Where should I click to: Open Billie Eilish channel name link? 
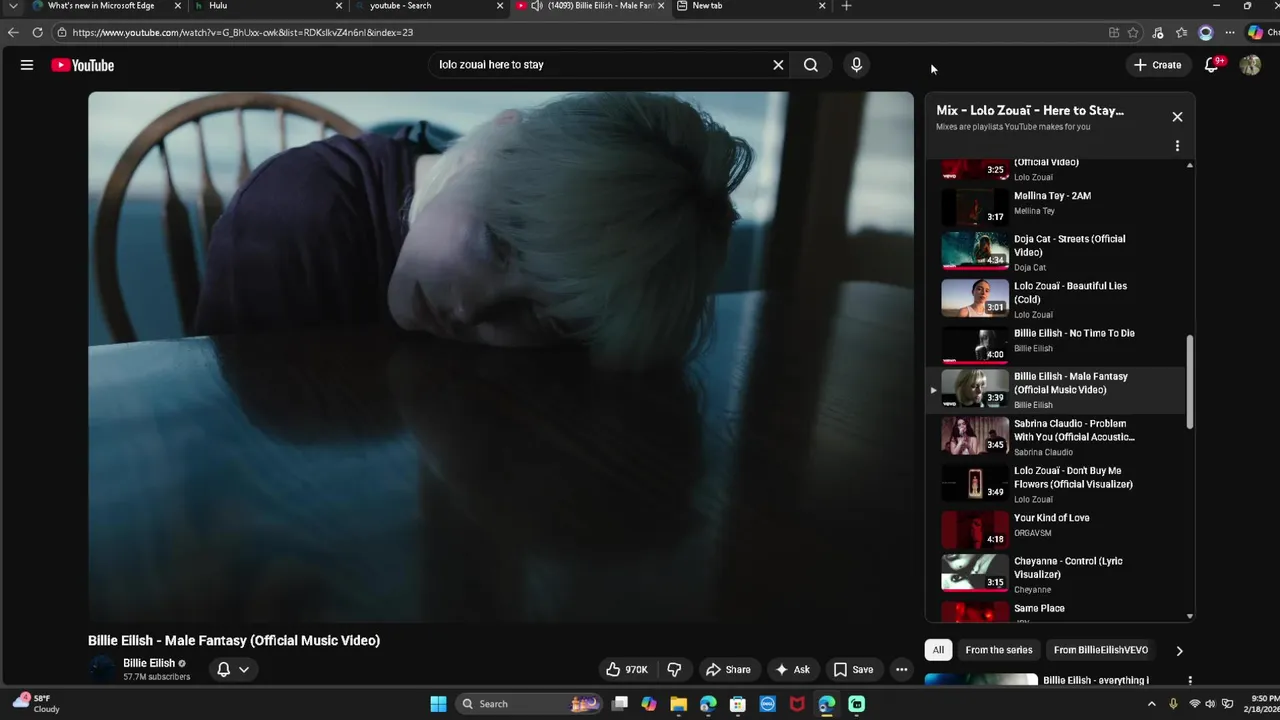coord(149,663)
